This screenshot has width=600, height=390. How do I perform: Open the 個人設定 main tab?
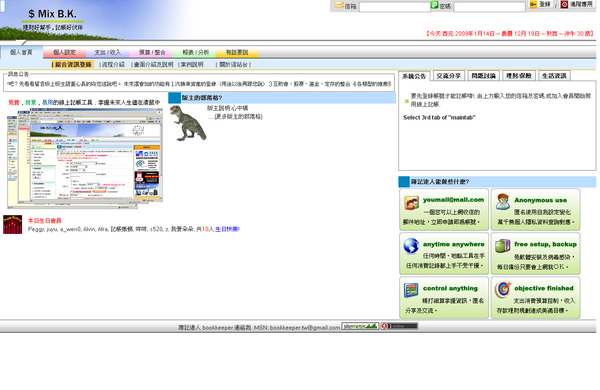(64, 52)
